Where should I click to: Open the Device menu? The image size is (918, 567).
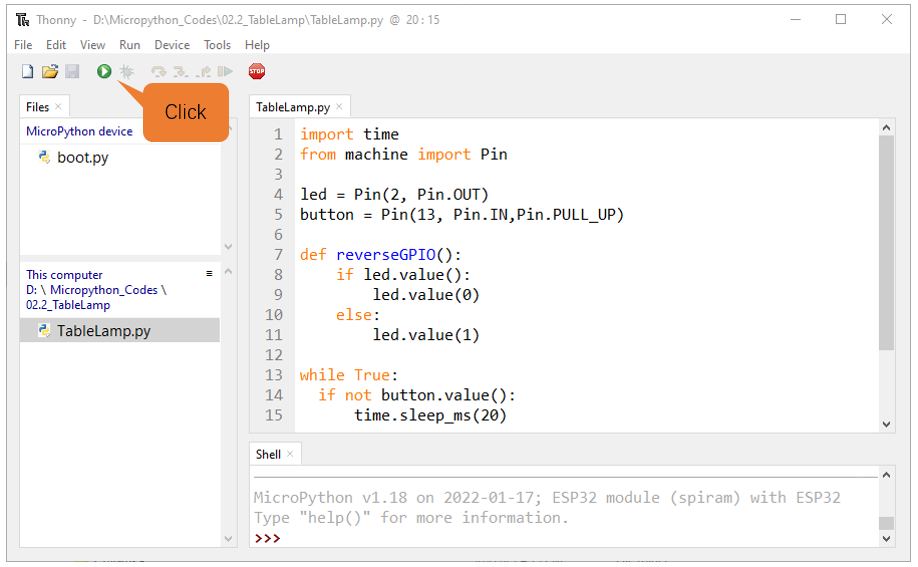pyautogui.click(x=172, y=45)
